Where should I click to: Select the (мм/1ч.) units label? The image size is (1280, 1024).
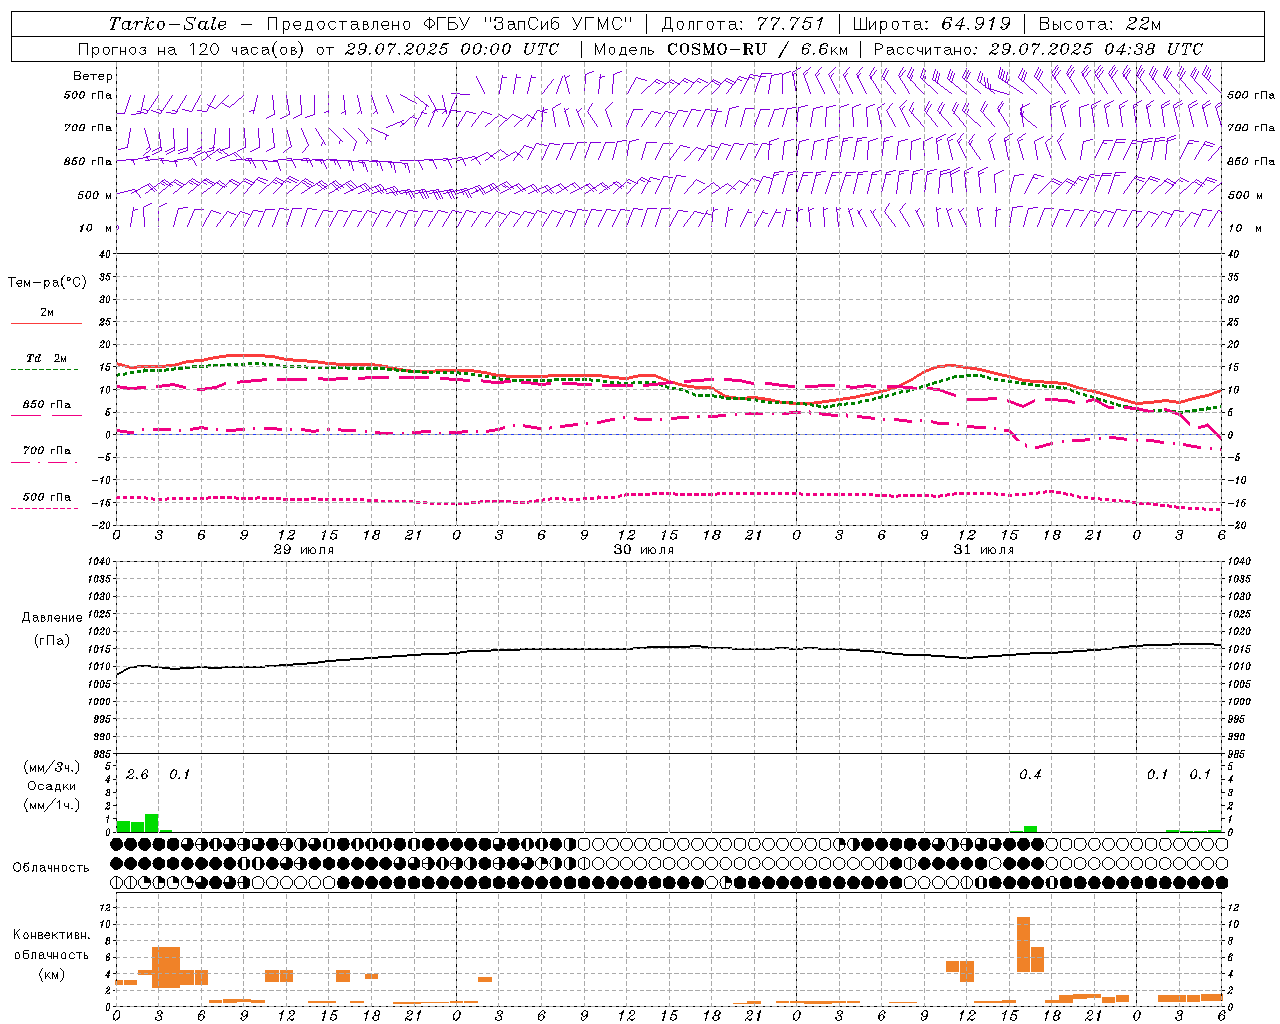52,805
